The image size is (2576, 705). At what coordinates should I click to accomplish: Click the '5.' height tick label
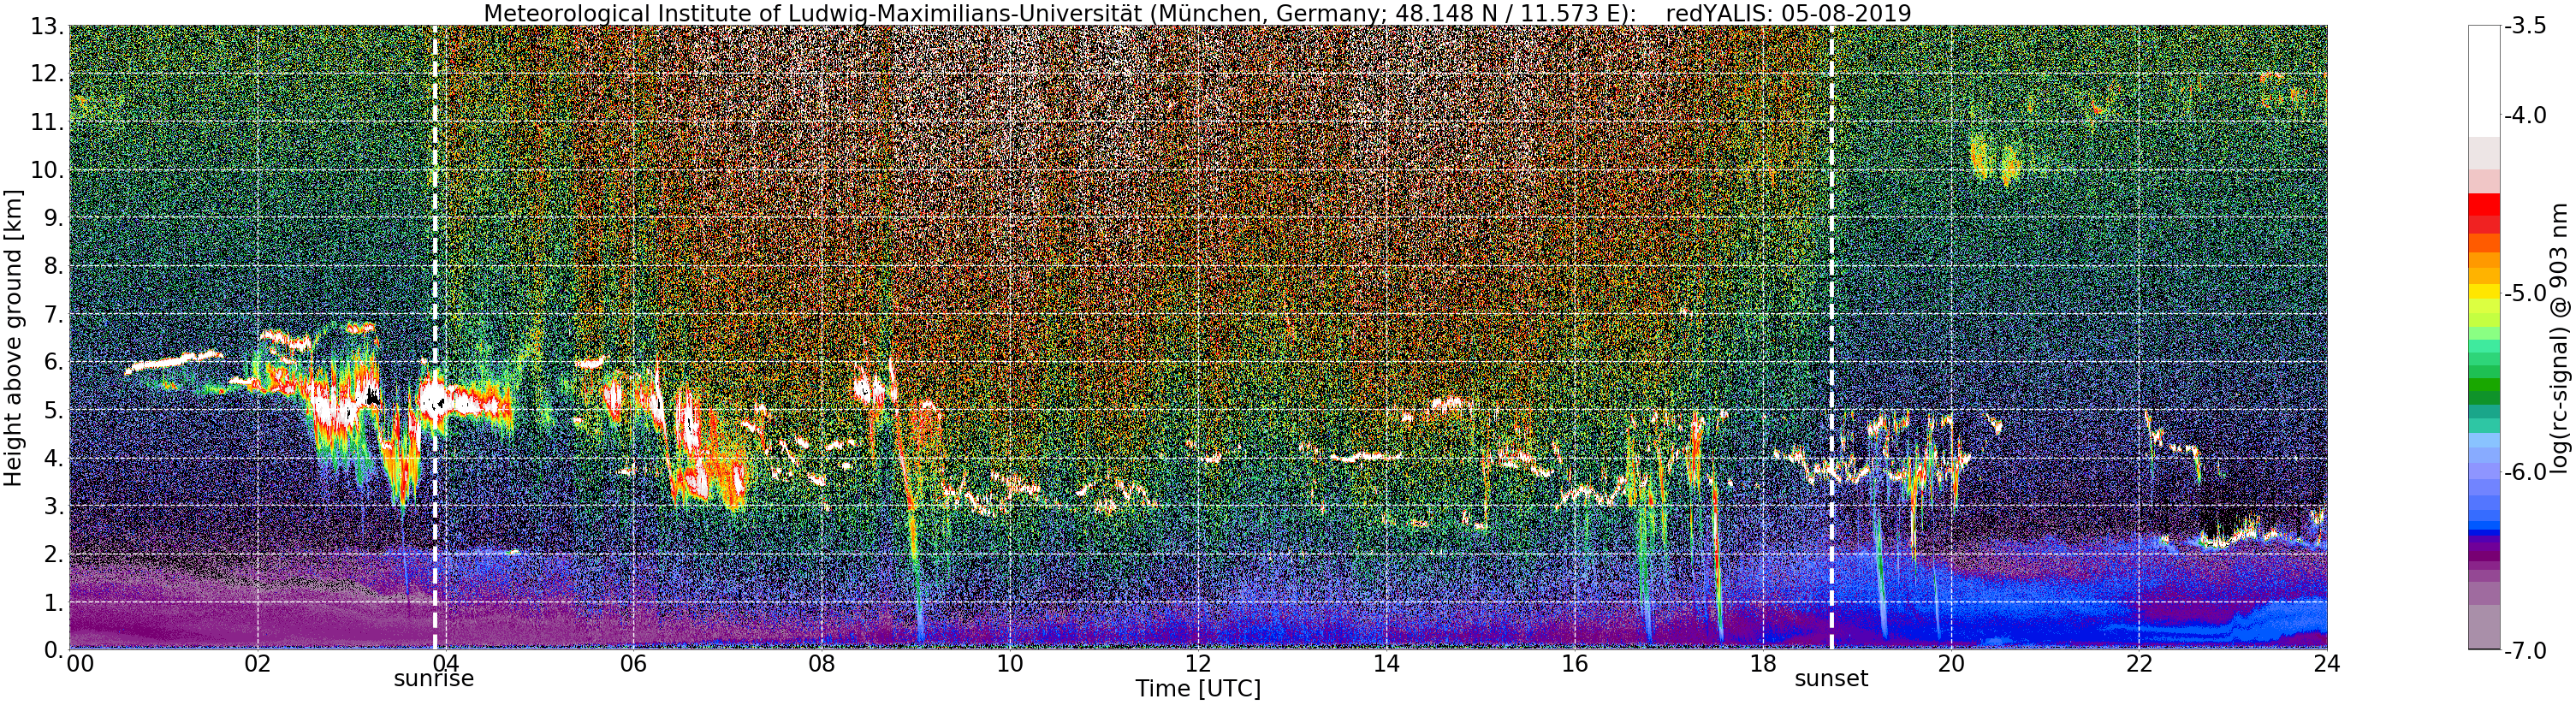coord(54,410)
